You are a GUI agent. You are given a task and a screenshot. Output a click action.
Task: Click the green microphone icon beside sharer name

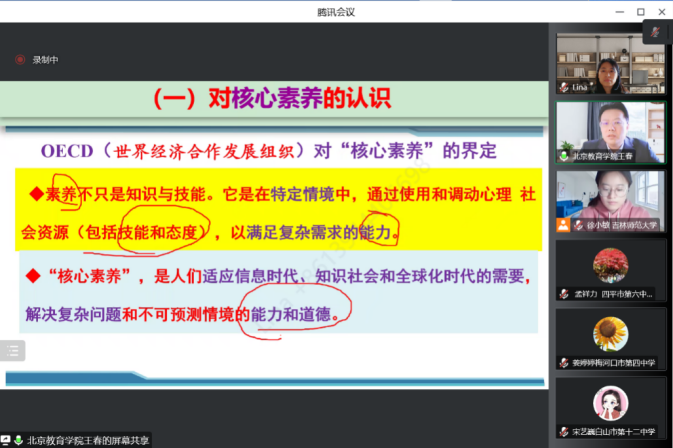point(18,440)
